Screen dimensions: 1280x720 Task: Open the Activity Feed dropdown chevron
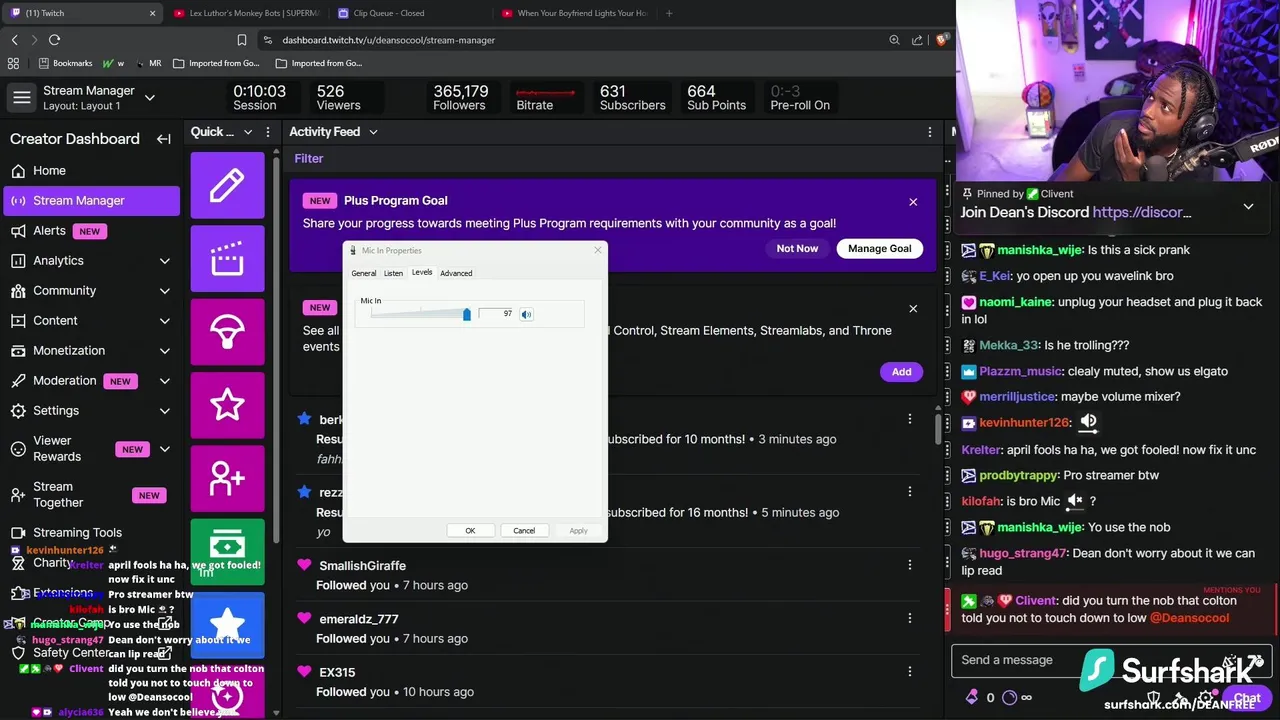pyautogui.click(x=373, y=132)
